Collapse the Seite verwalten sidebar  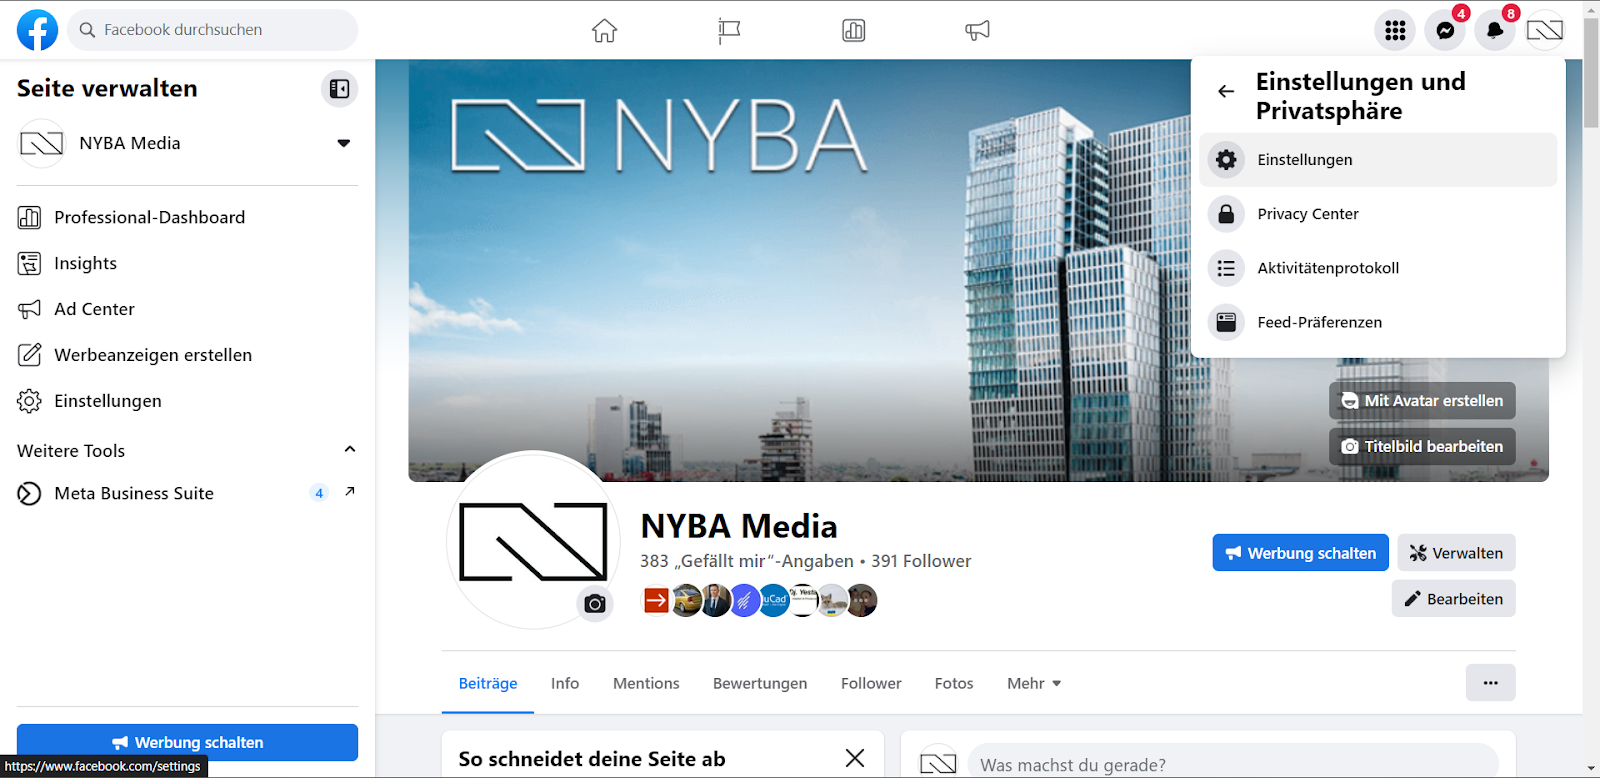[340, 89]
